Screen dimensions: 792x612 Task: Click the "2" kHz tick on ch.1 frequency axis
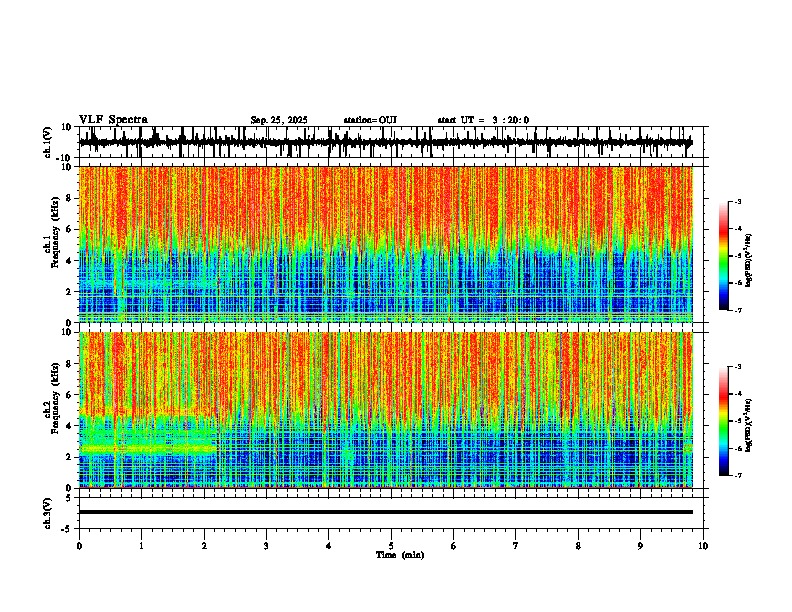(70, 292)
